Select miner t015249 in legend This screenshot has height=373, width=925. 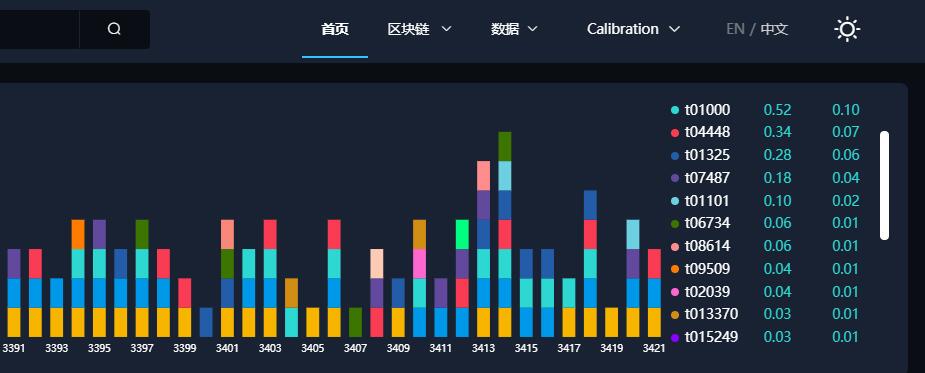(x=711, y=337)
